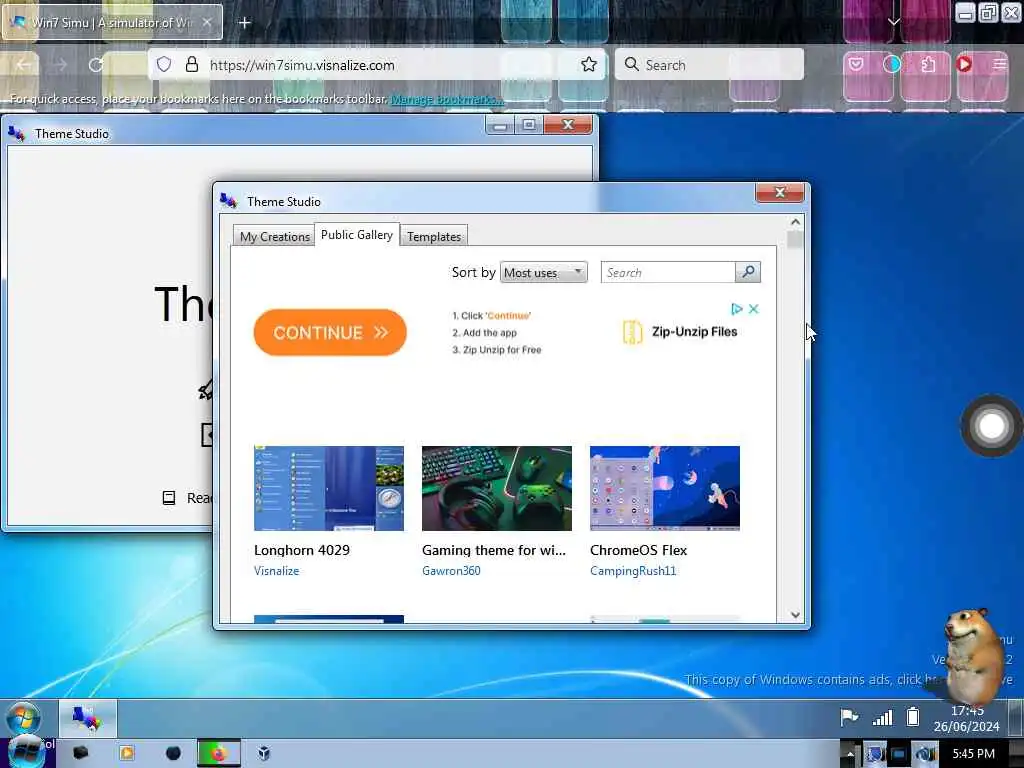The width and height of the screenshot is (1024, 768).
Task: Click the ChromeOS Flex title
Action: [x=638, y=550]
